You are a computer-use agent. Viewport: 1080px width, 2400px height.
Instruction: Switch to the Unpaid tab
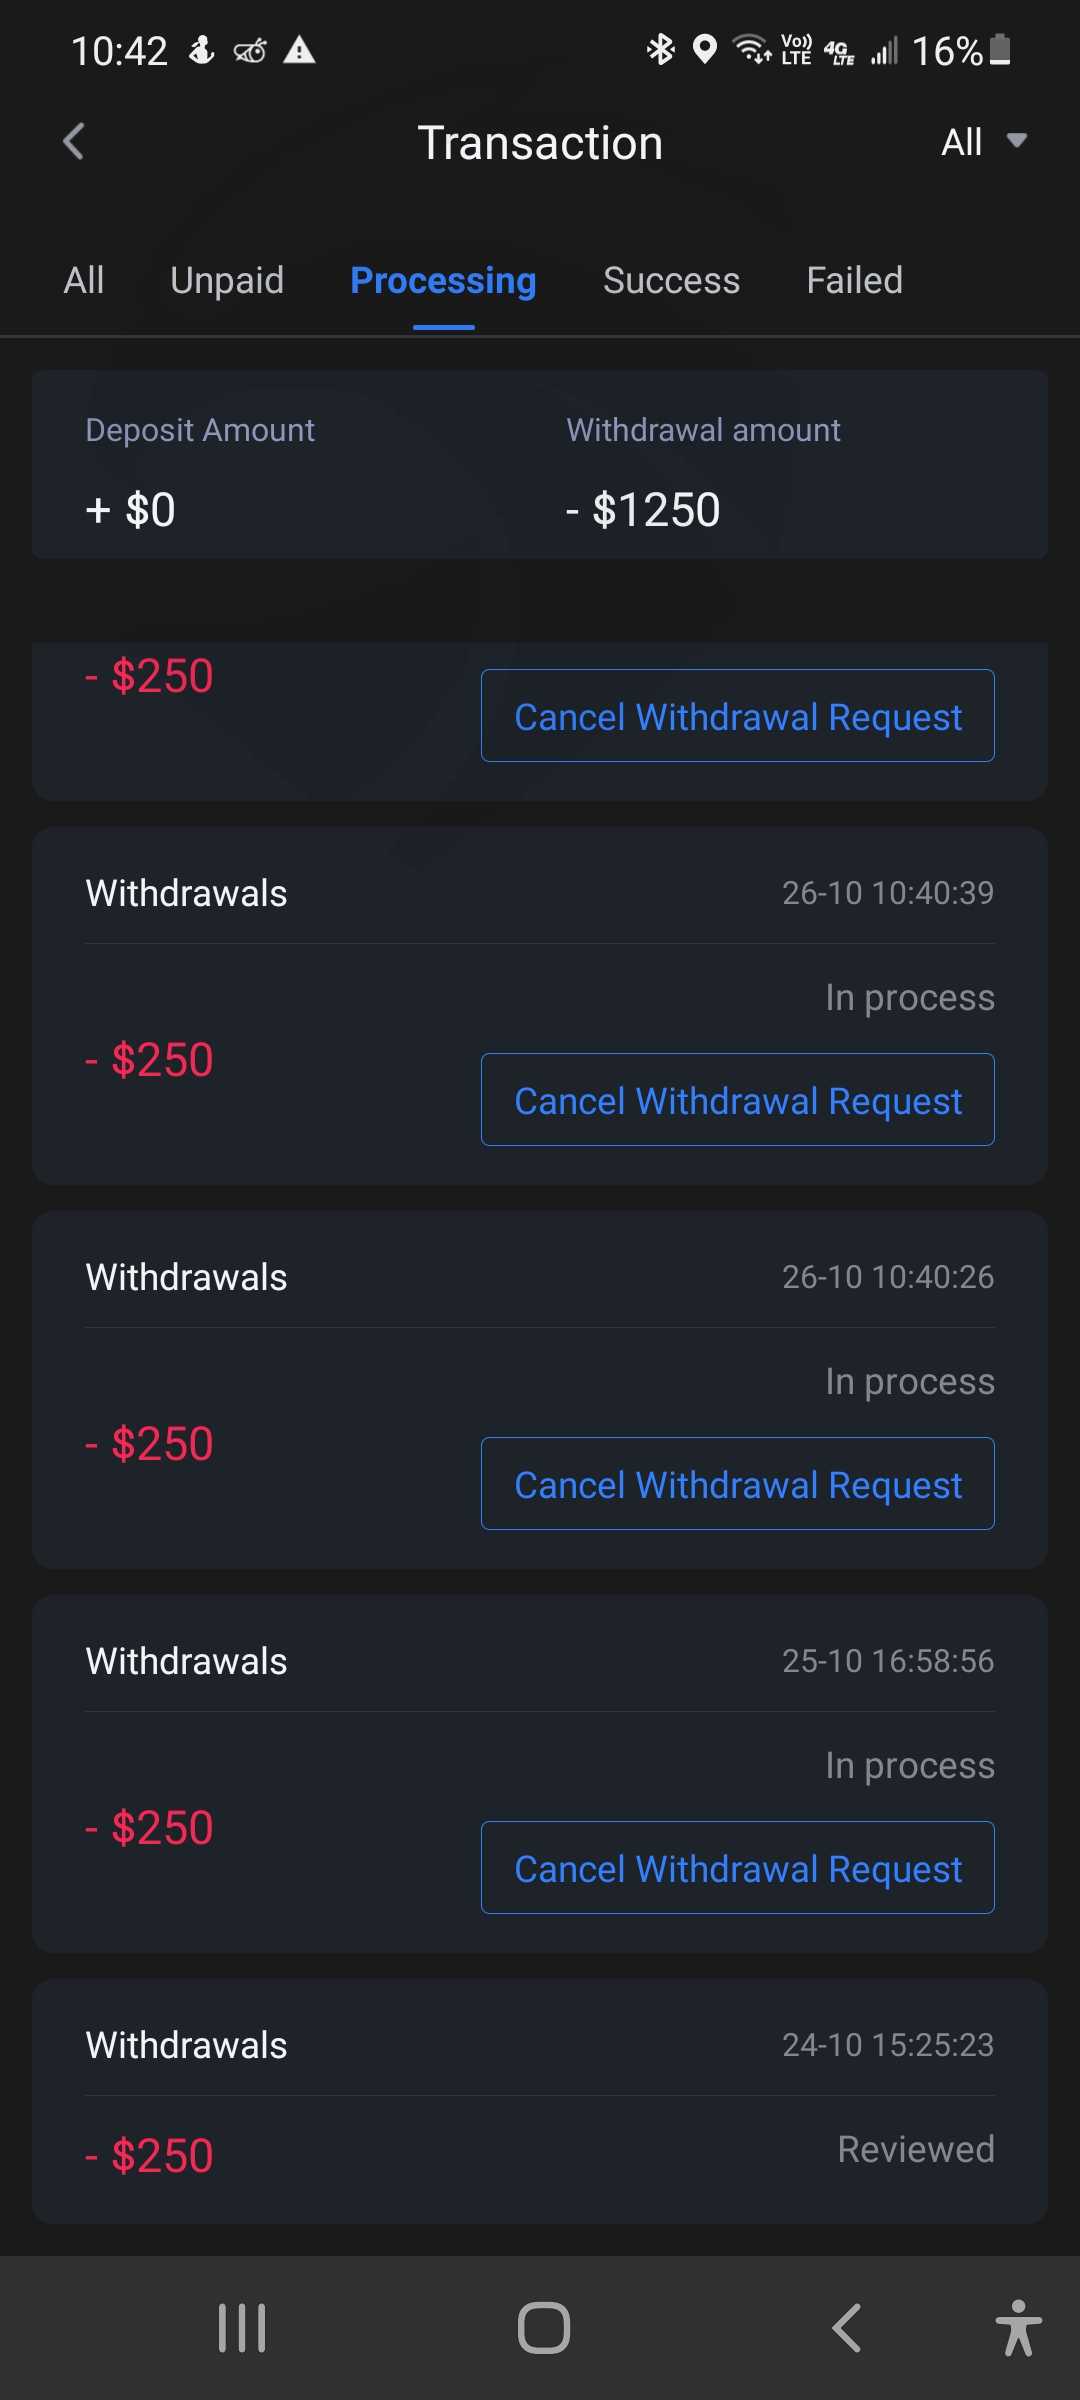pyautogui.click(x=227, y=281)
